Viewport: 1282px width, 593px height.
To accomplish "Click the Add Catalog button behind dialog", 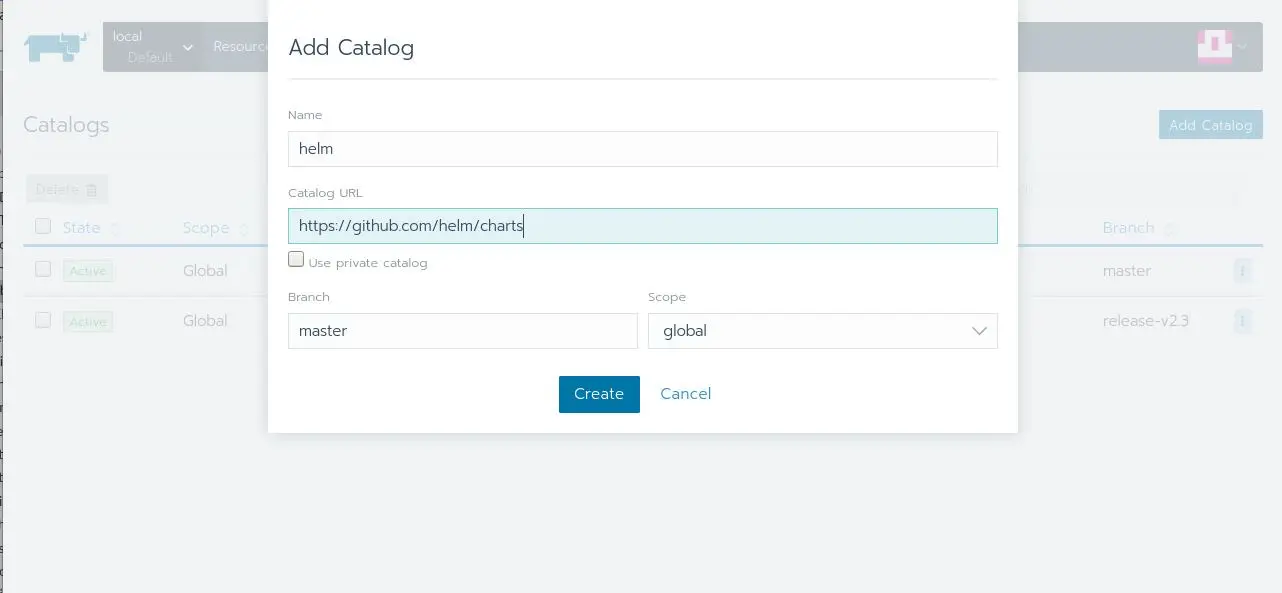I will pyautogui.click(x=1211, y=125).
